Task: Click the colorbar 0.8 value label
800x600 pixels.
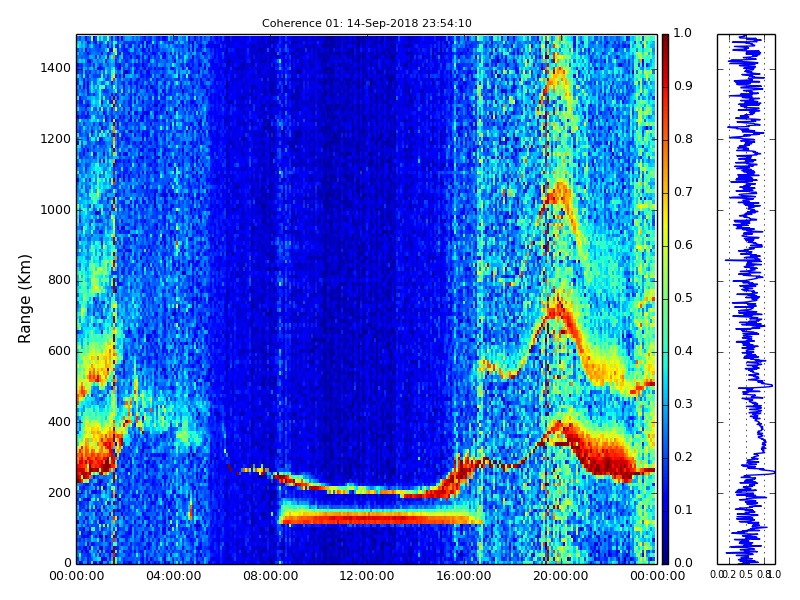Action: (x=683, y=139)
